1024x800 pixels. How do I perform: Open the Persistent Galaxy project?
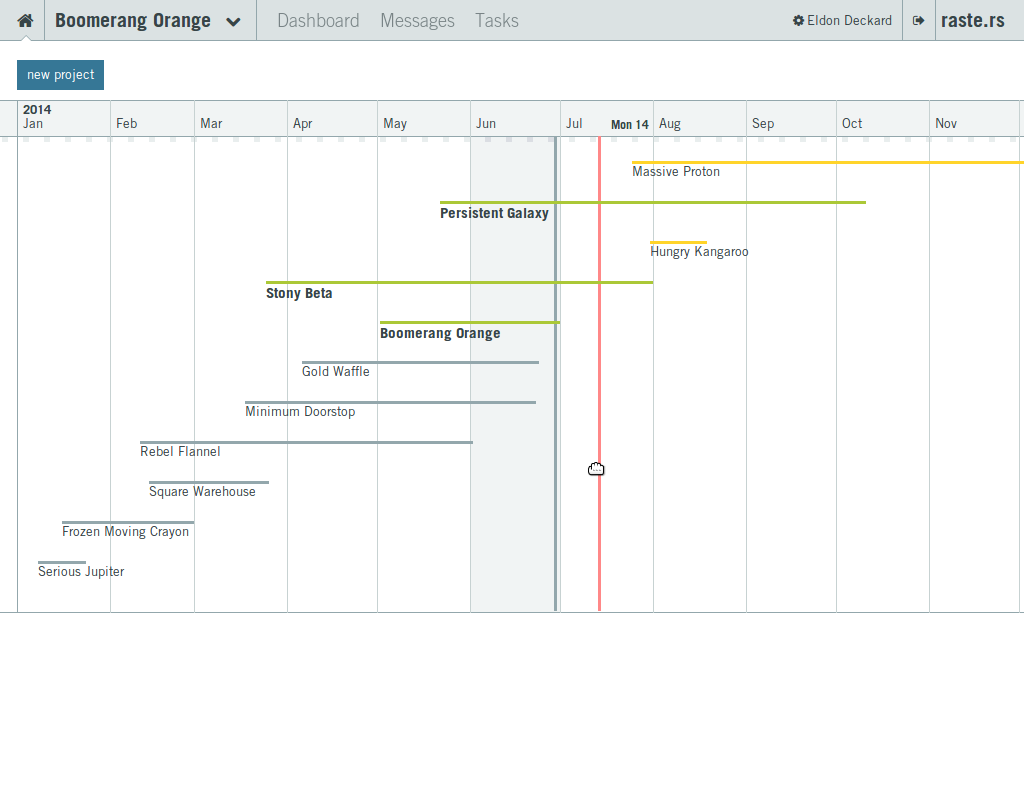(494, 213)
